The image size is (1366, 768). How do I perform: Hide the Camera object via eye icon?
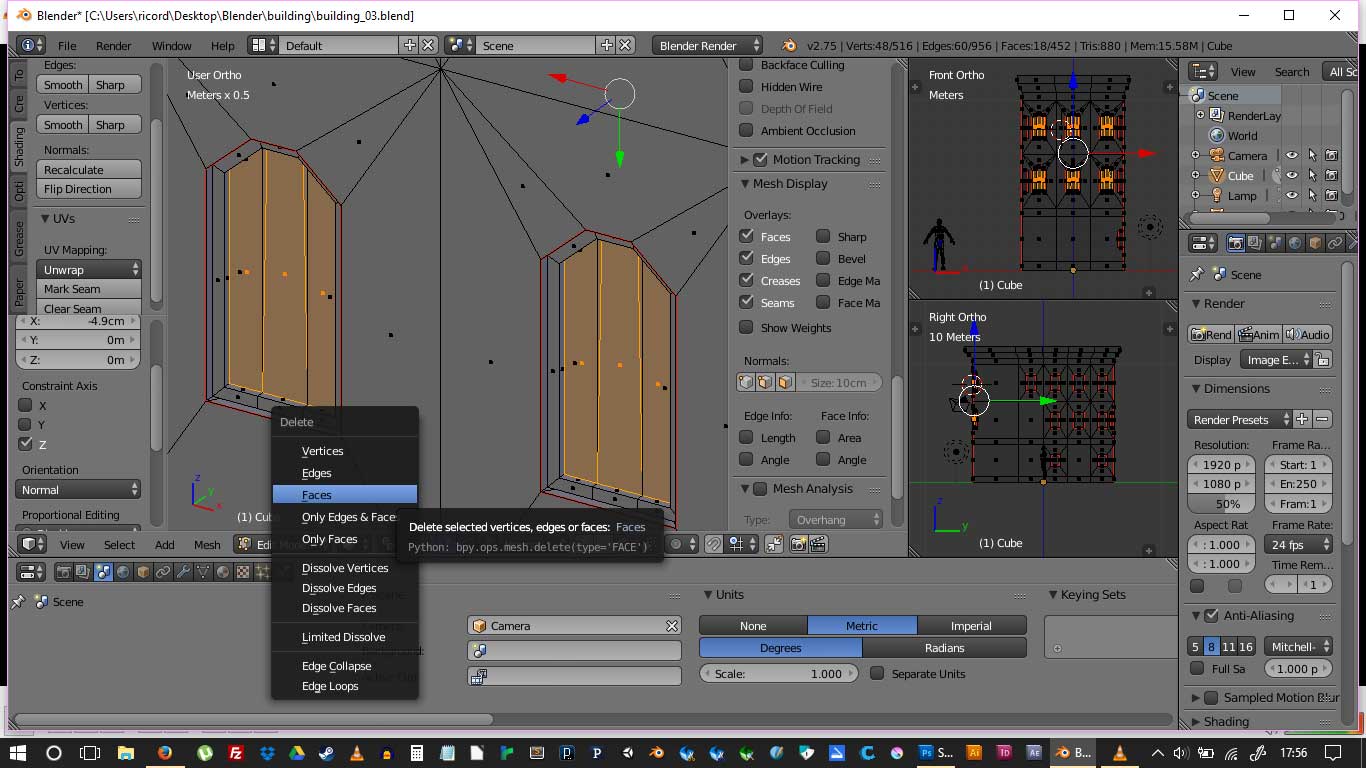[1291, 156]
